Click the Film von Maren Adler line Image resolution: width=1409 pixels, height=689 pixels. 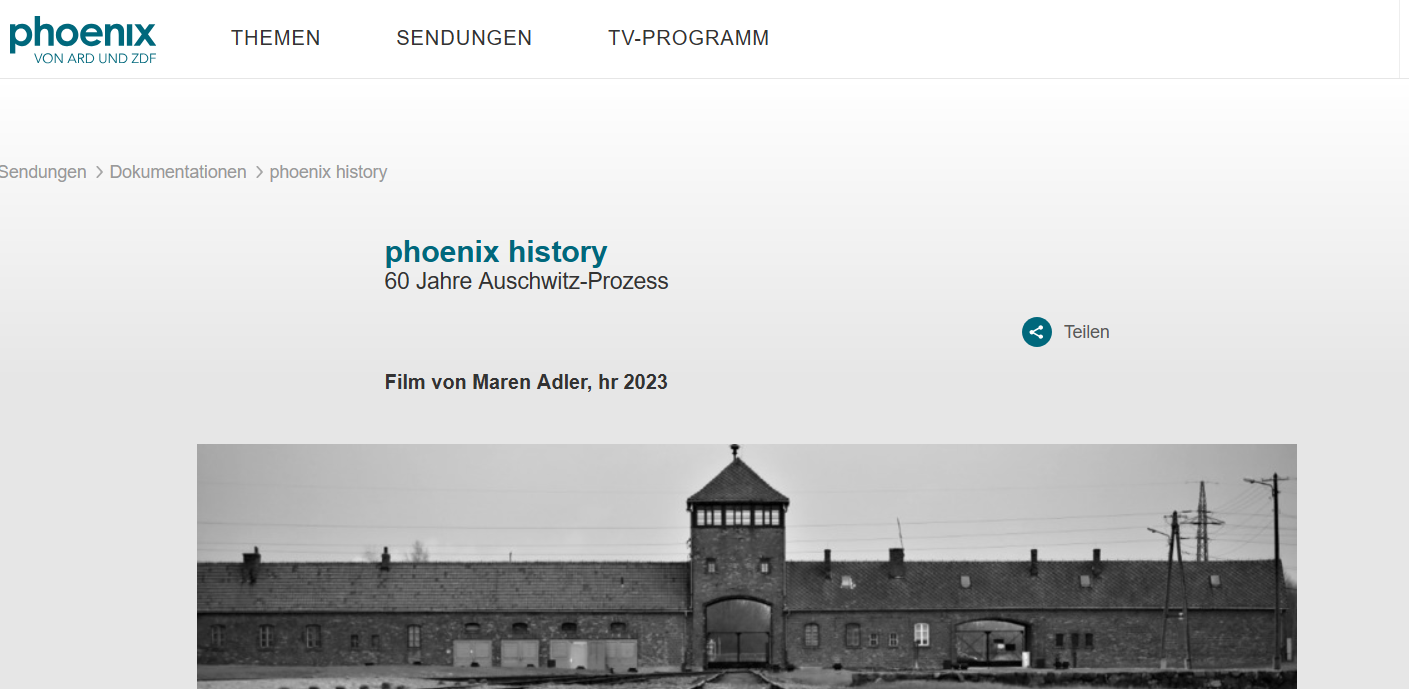click(526, 382)
